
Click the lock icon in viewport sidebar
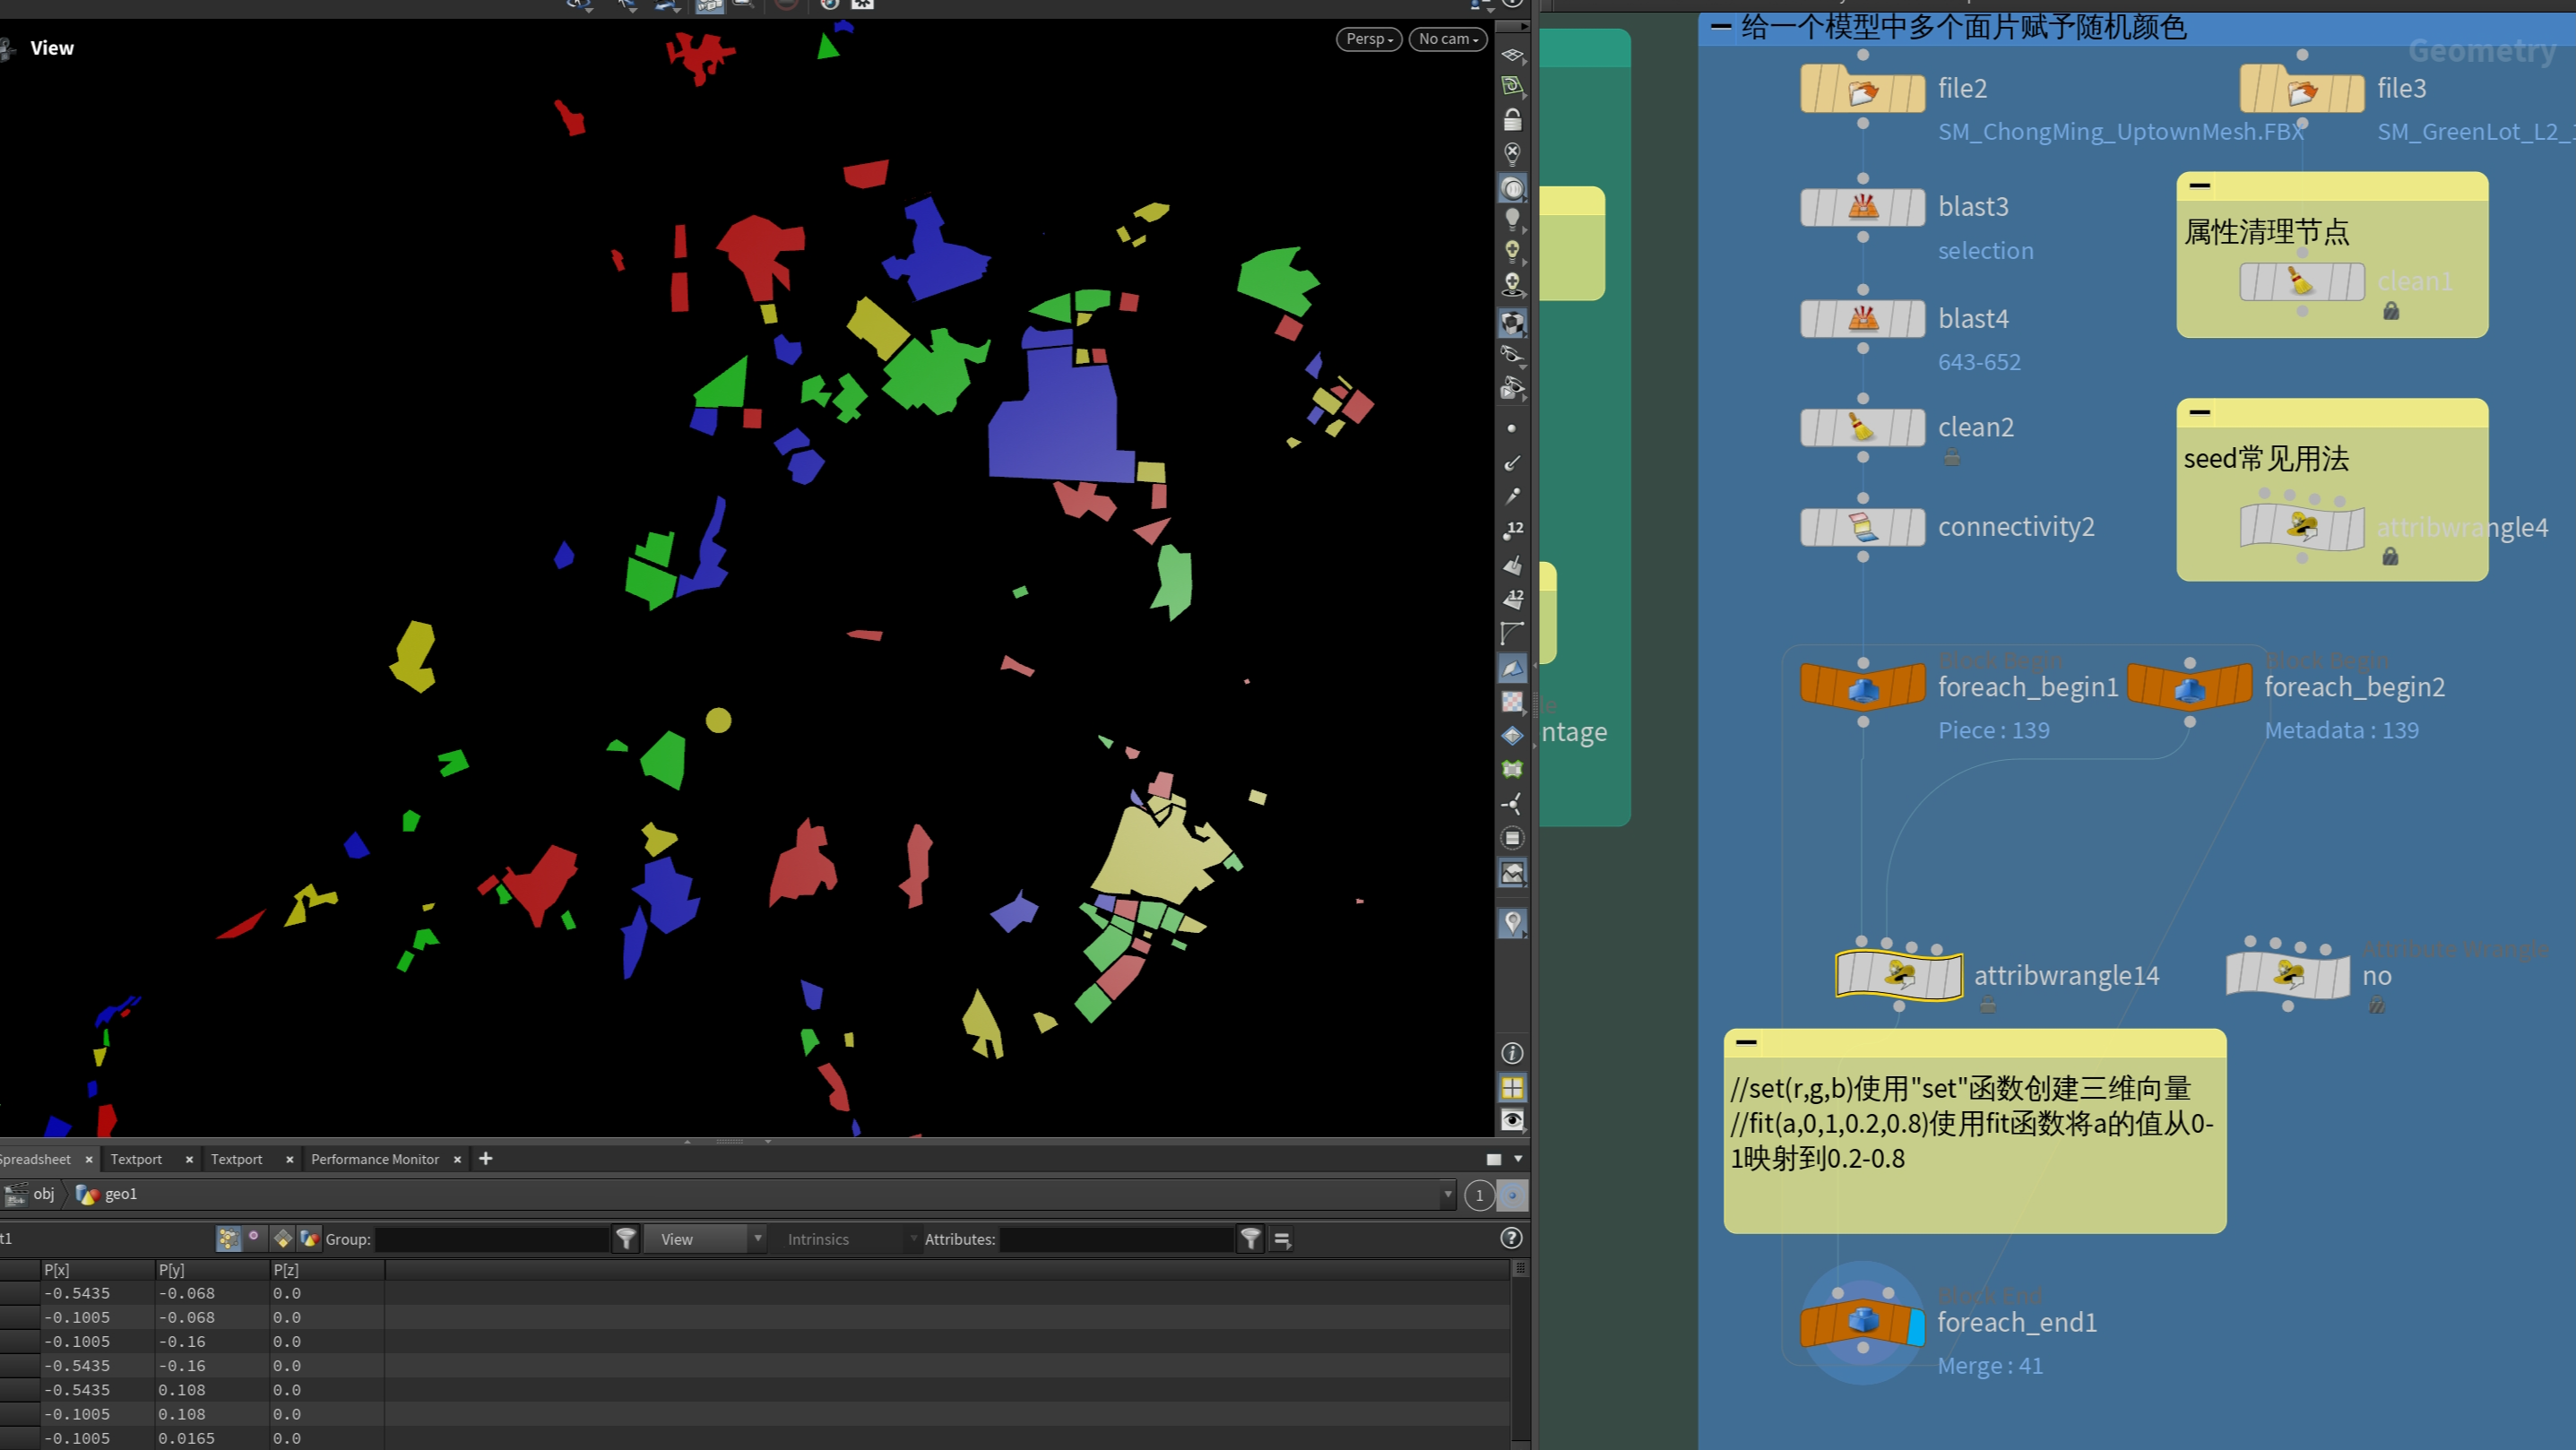[1512, 120]
